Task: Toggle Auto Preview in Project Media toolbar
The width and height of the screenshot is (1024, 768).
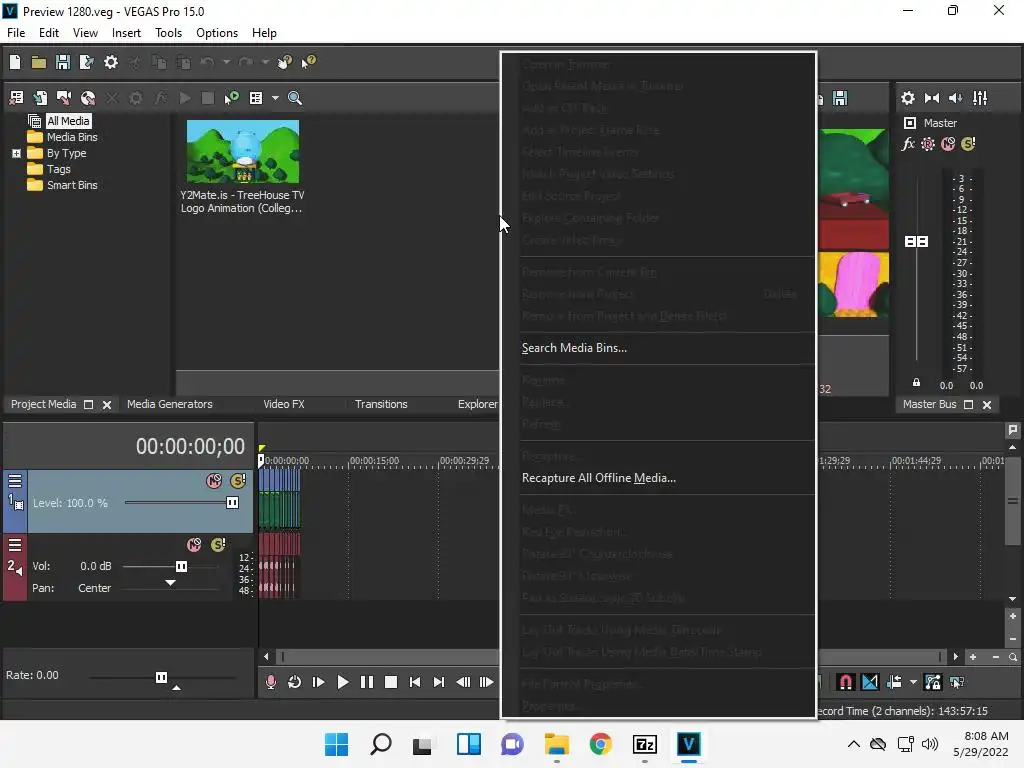Action: coord(231,98)
